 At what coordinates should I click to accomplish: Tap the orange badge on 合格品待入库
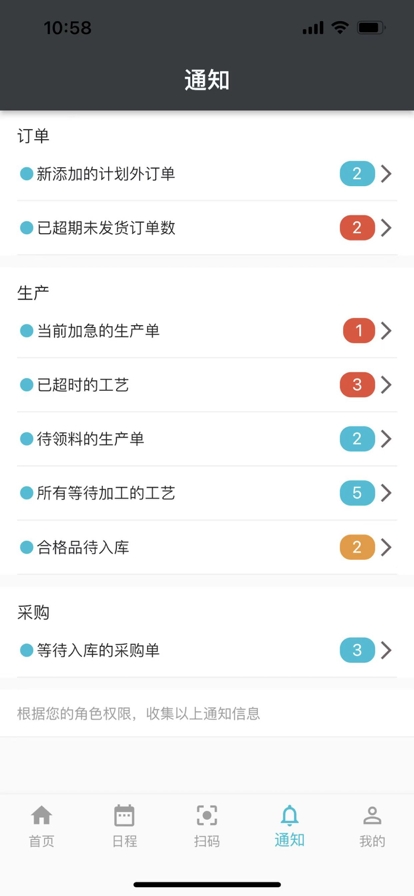click(357, 547)
